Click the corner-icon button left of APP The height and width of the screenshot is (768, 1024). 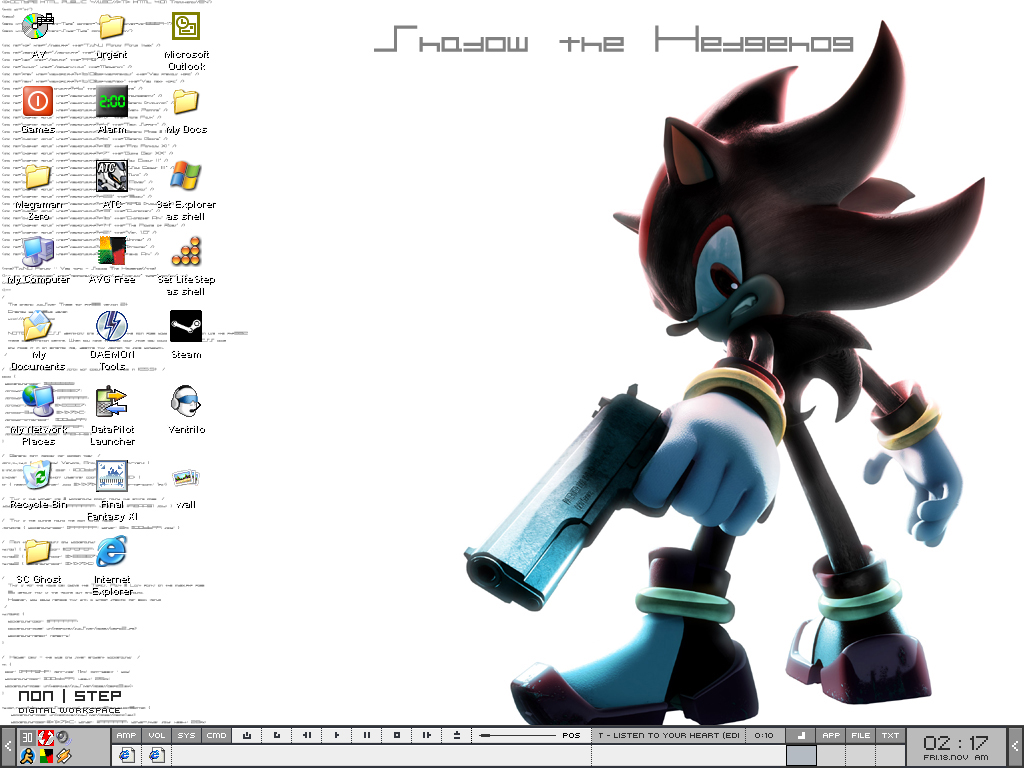(801, 735)
